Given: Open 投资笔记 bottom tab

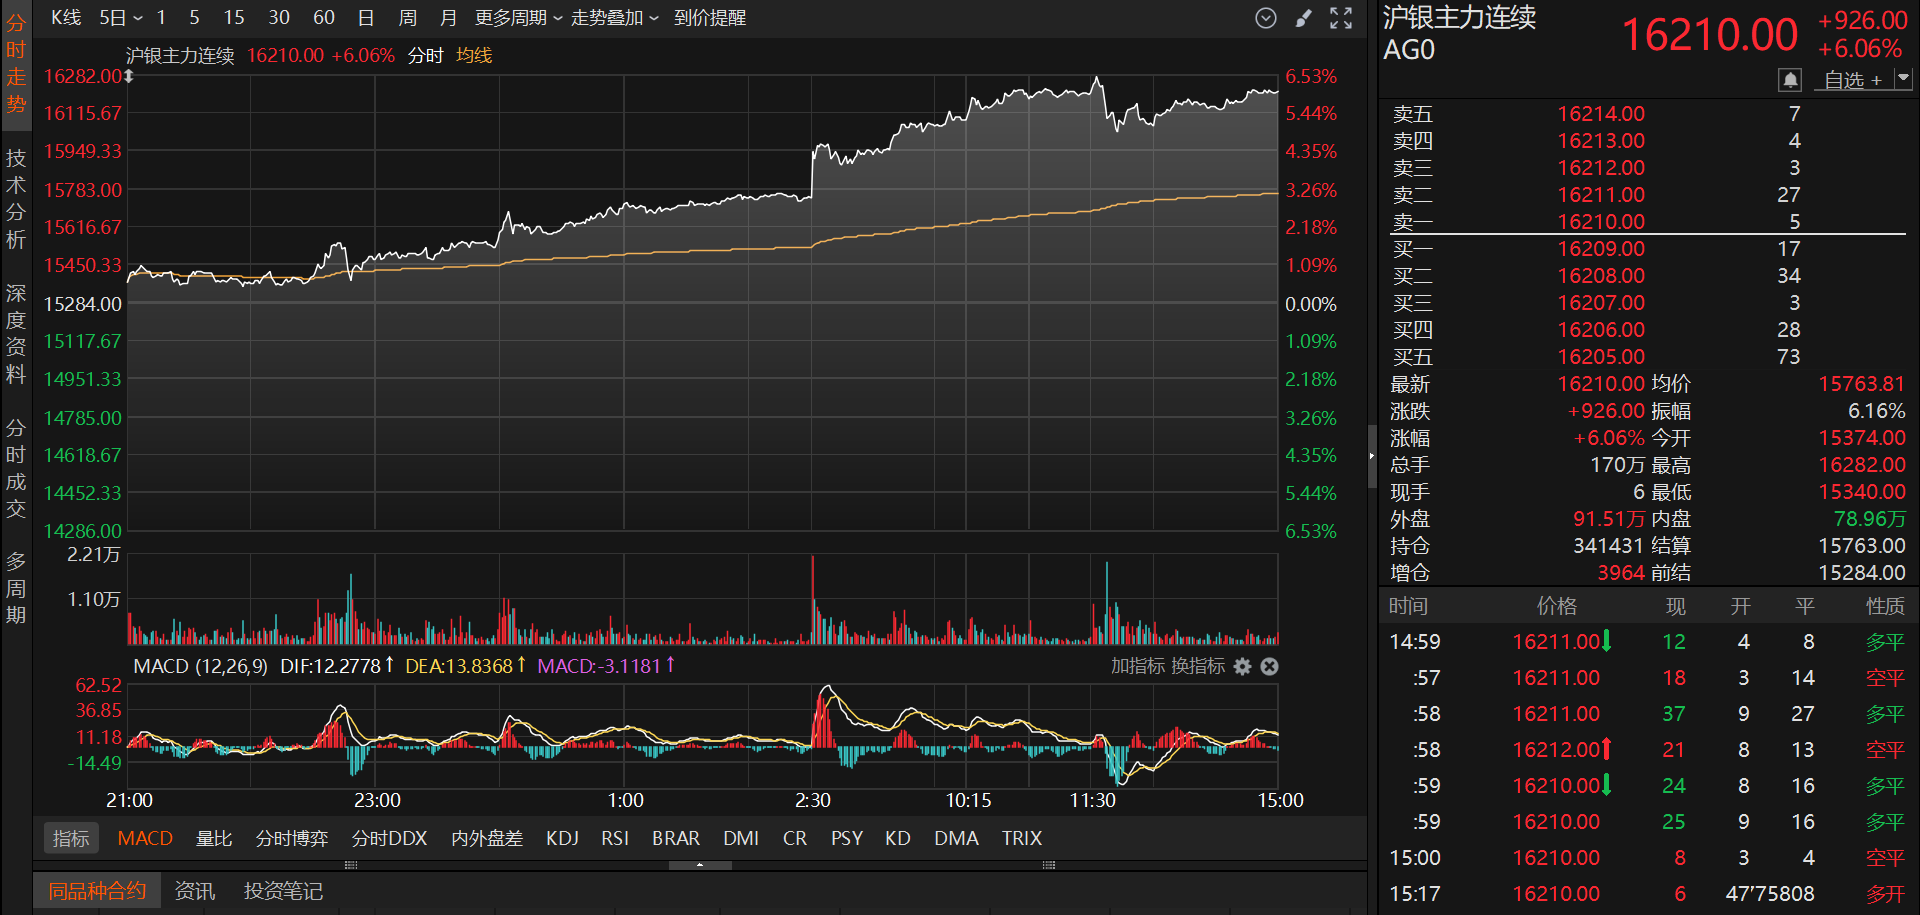Looking at the screenshot, I should point(283,891).
